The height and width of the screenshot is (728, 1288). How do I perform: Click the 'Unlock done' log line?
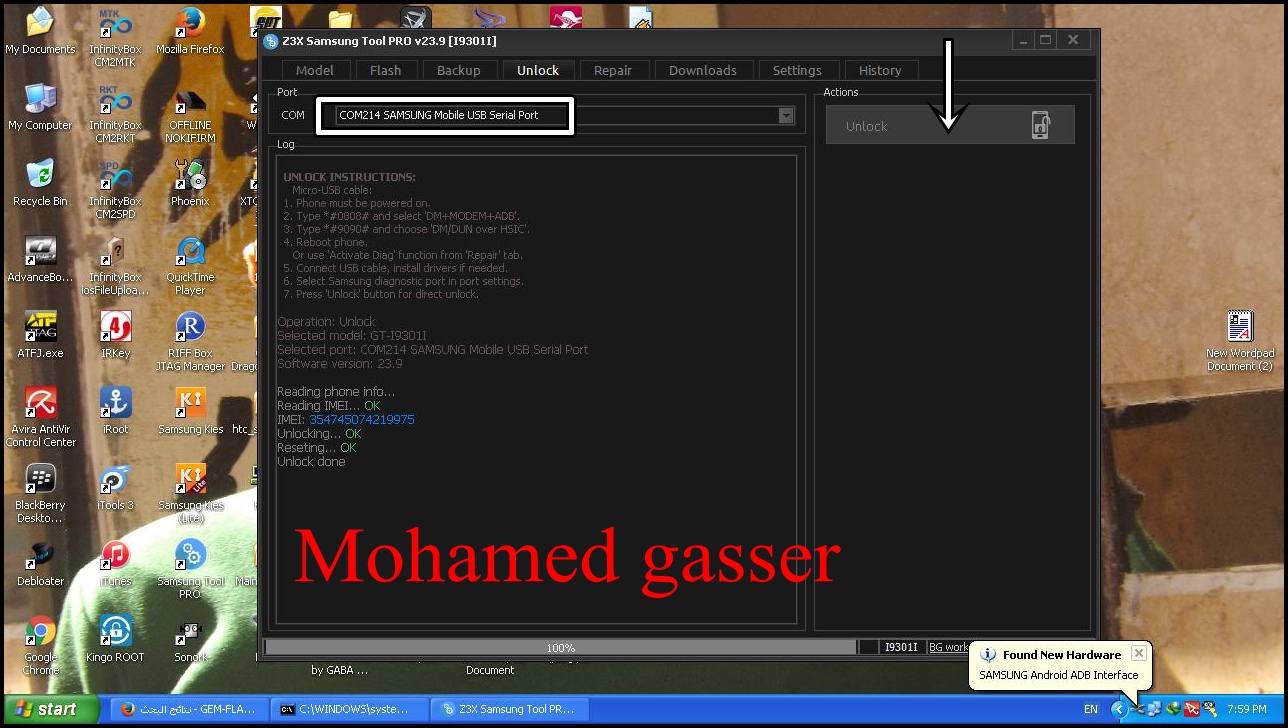pos(311,462)
